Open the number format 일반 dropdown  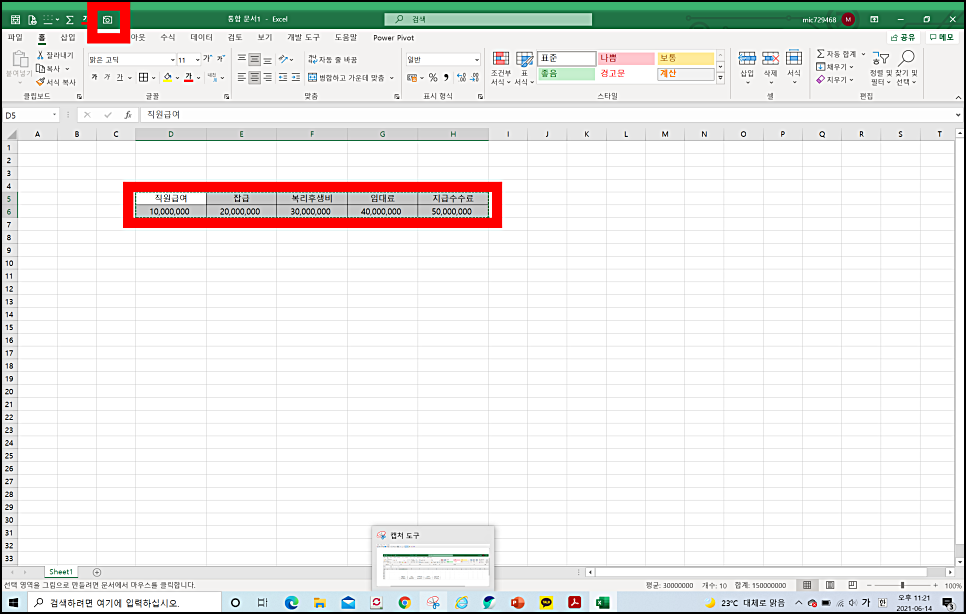click(x=477, y=60)
